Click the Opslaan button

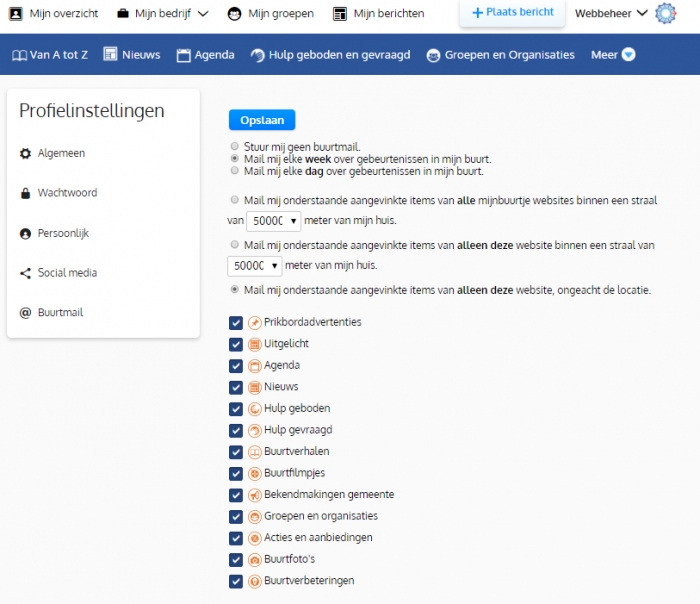(x=262, y=120)
